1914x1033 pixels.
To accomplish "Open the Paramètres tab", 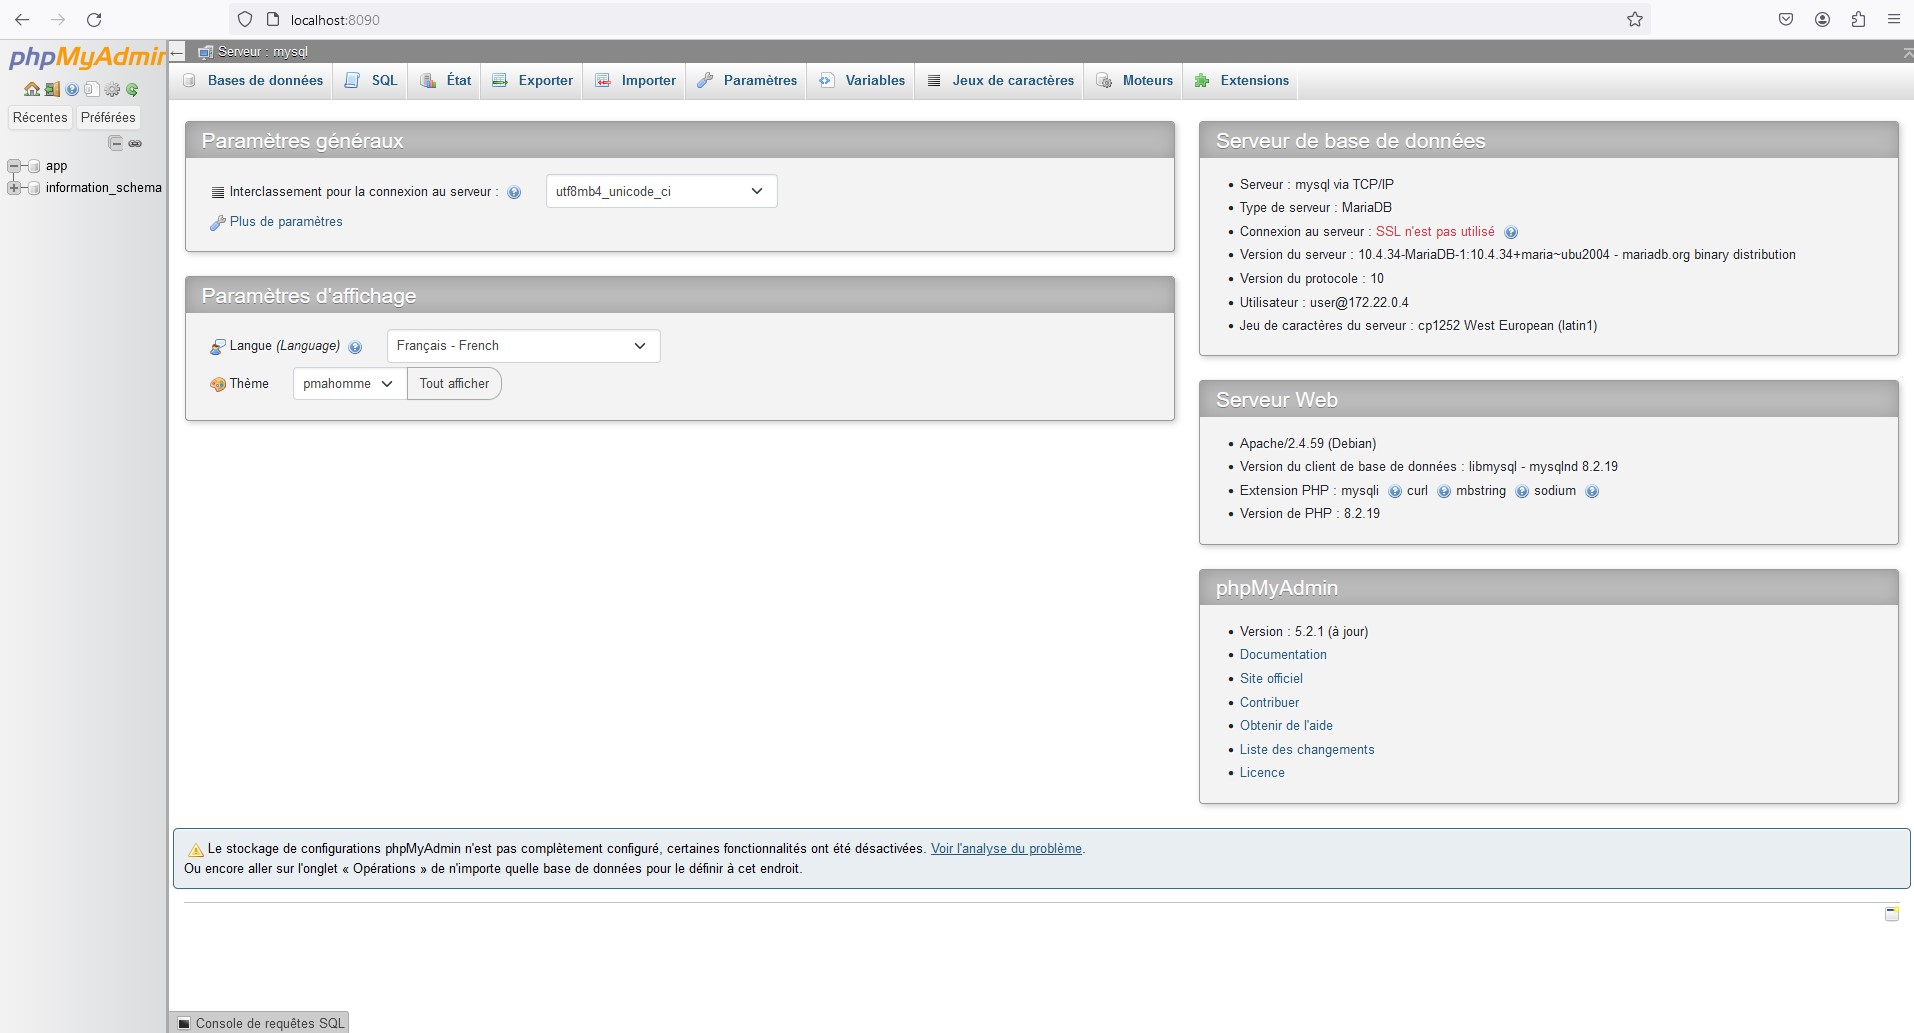I will tap(747, 81).
